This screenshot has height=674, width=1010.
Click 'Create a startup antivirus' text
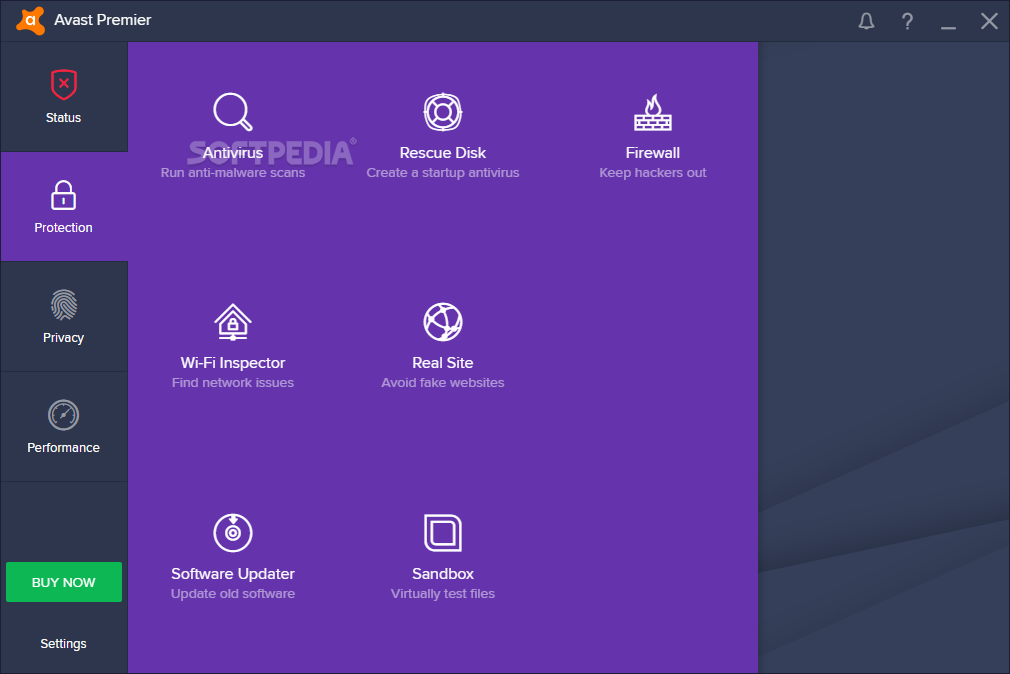pos(443,173)
